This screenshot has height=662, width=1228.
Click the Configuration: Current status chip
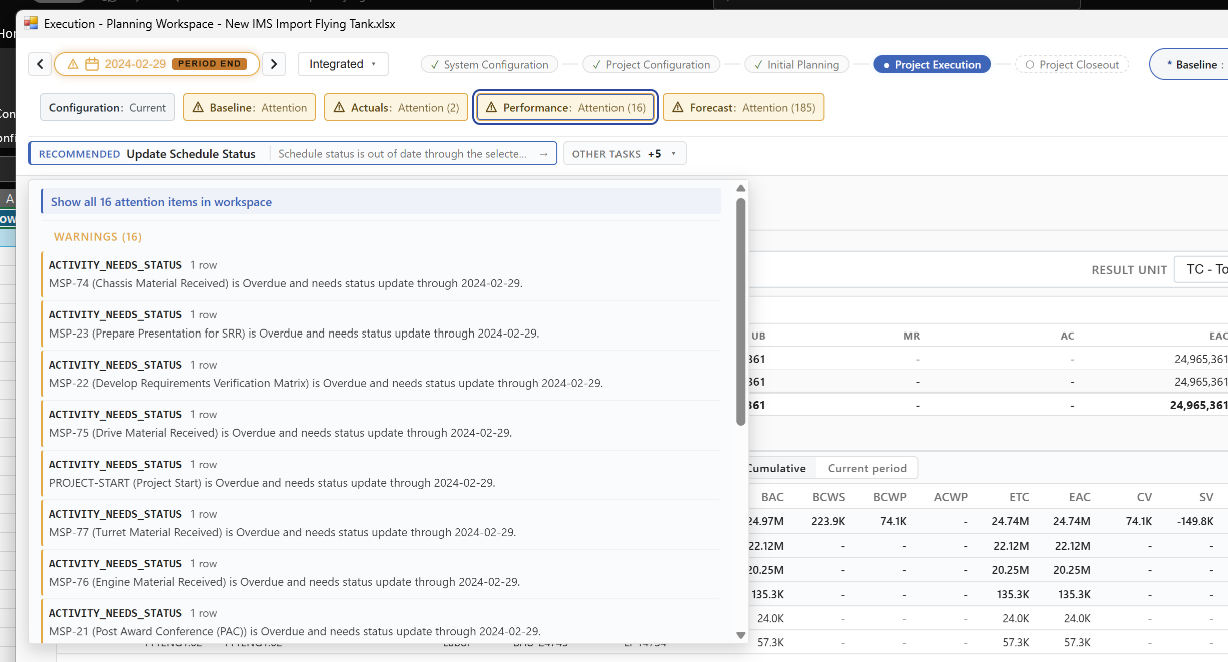click(108, 107)
